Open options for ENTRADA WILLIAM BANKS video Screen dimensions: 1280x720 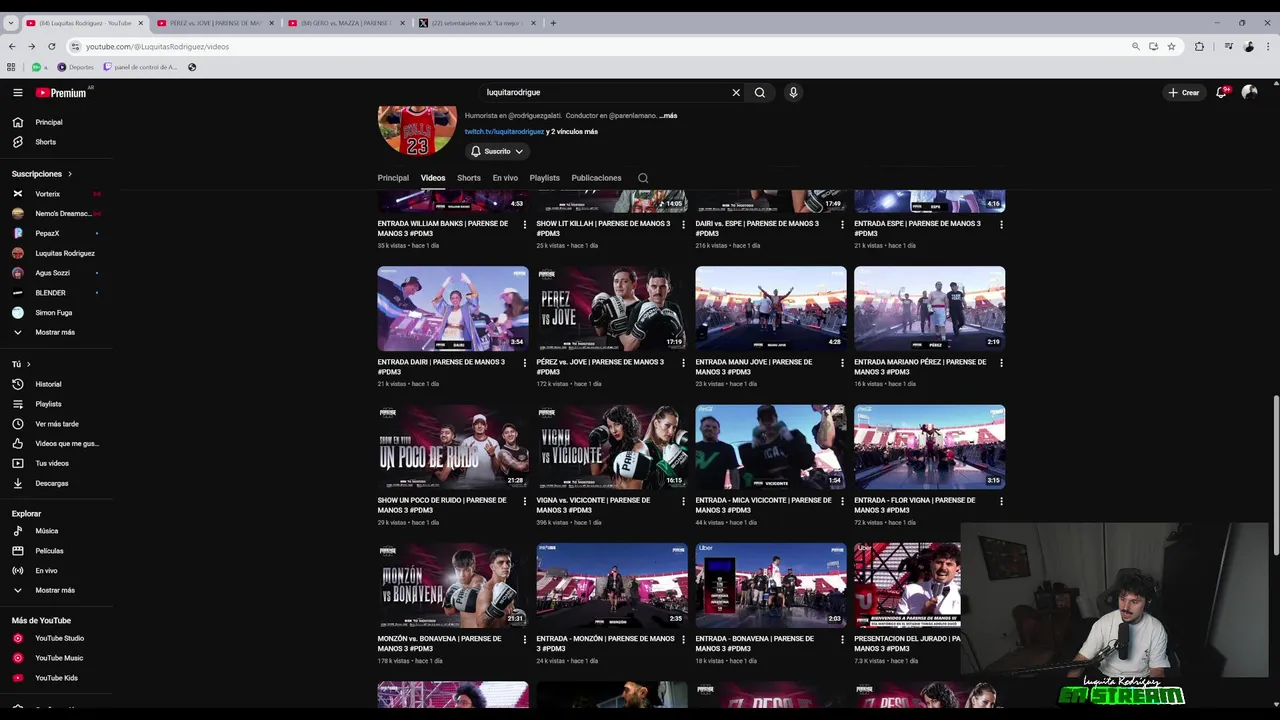(525, 224)
